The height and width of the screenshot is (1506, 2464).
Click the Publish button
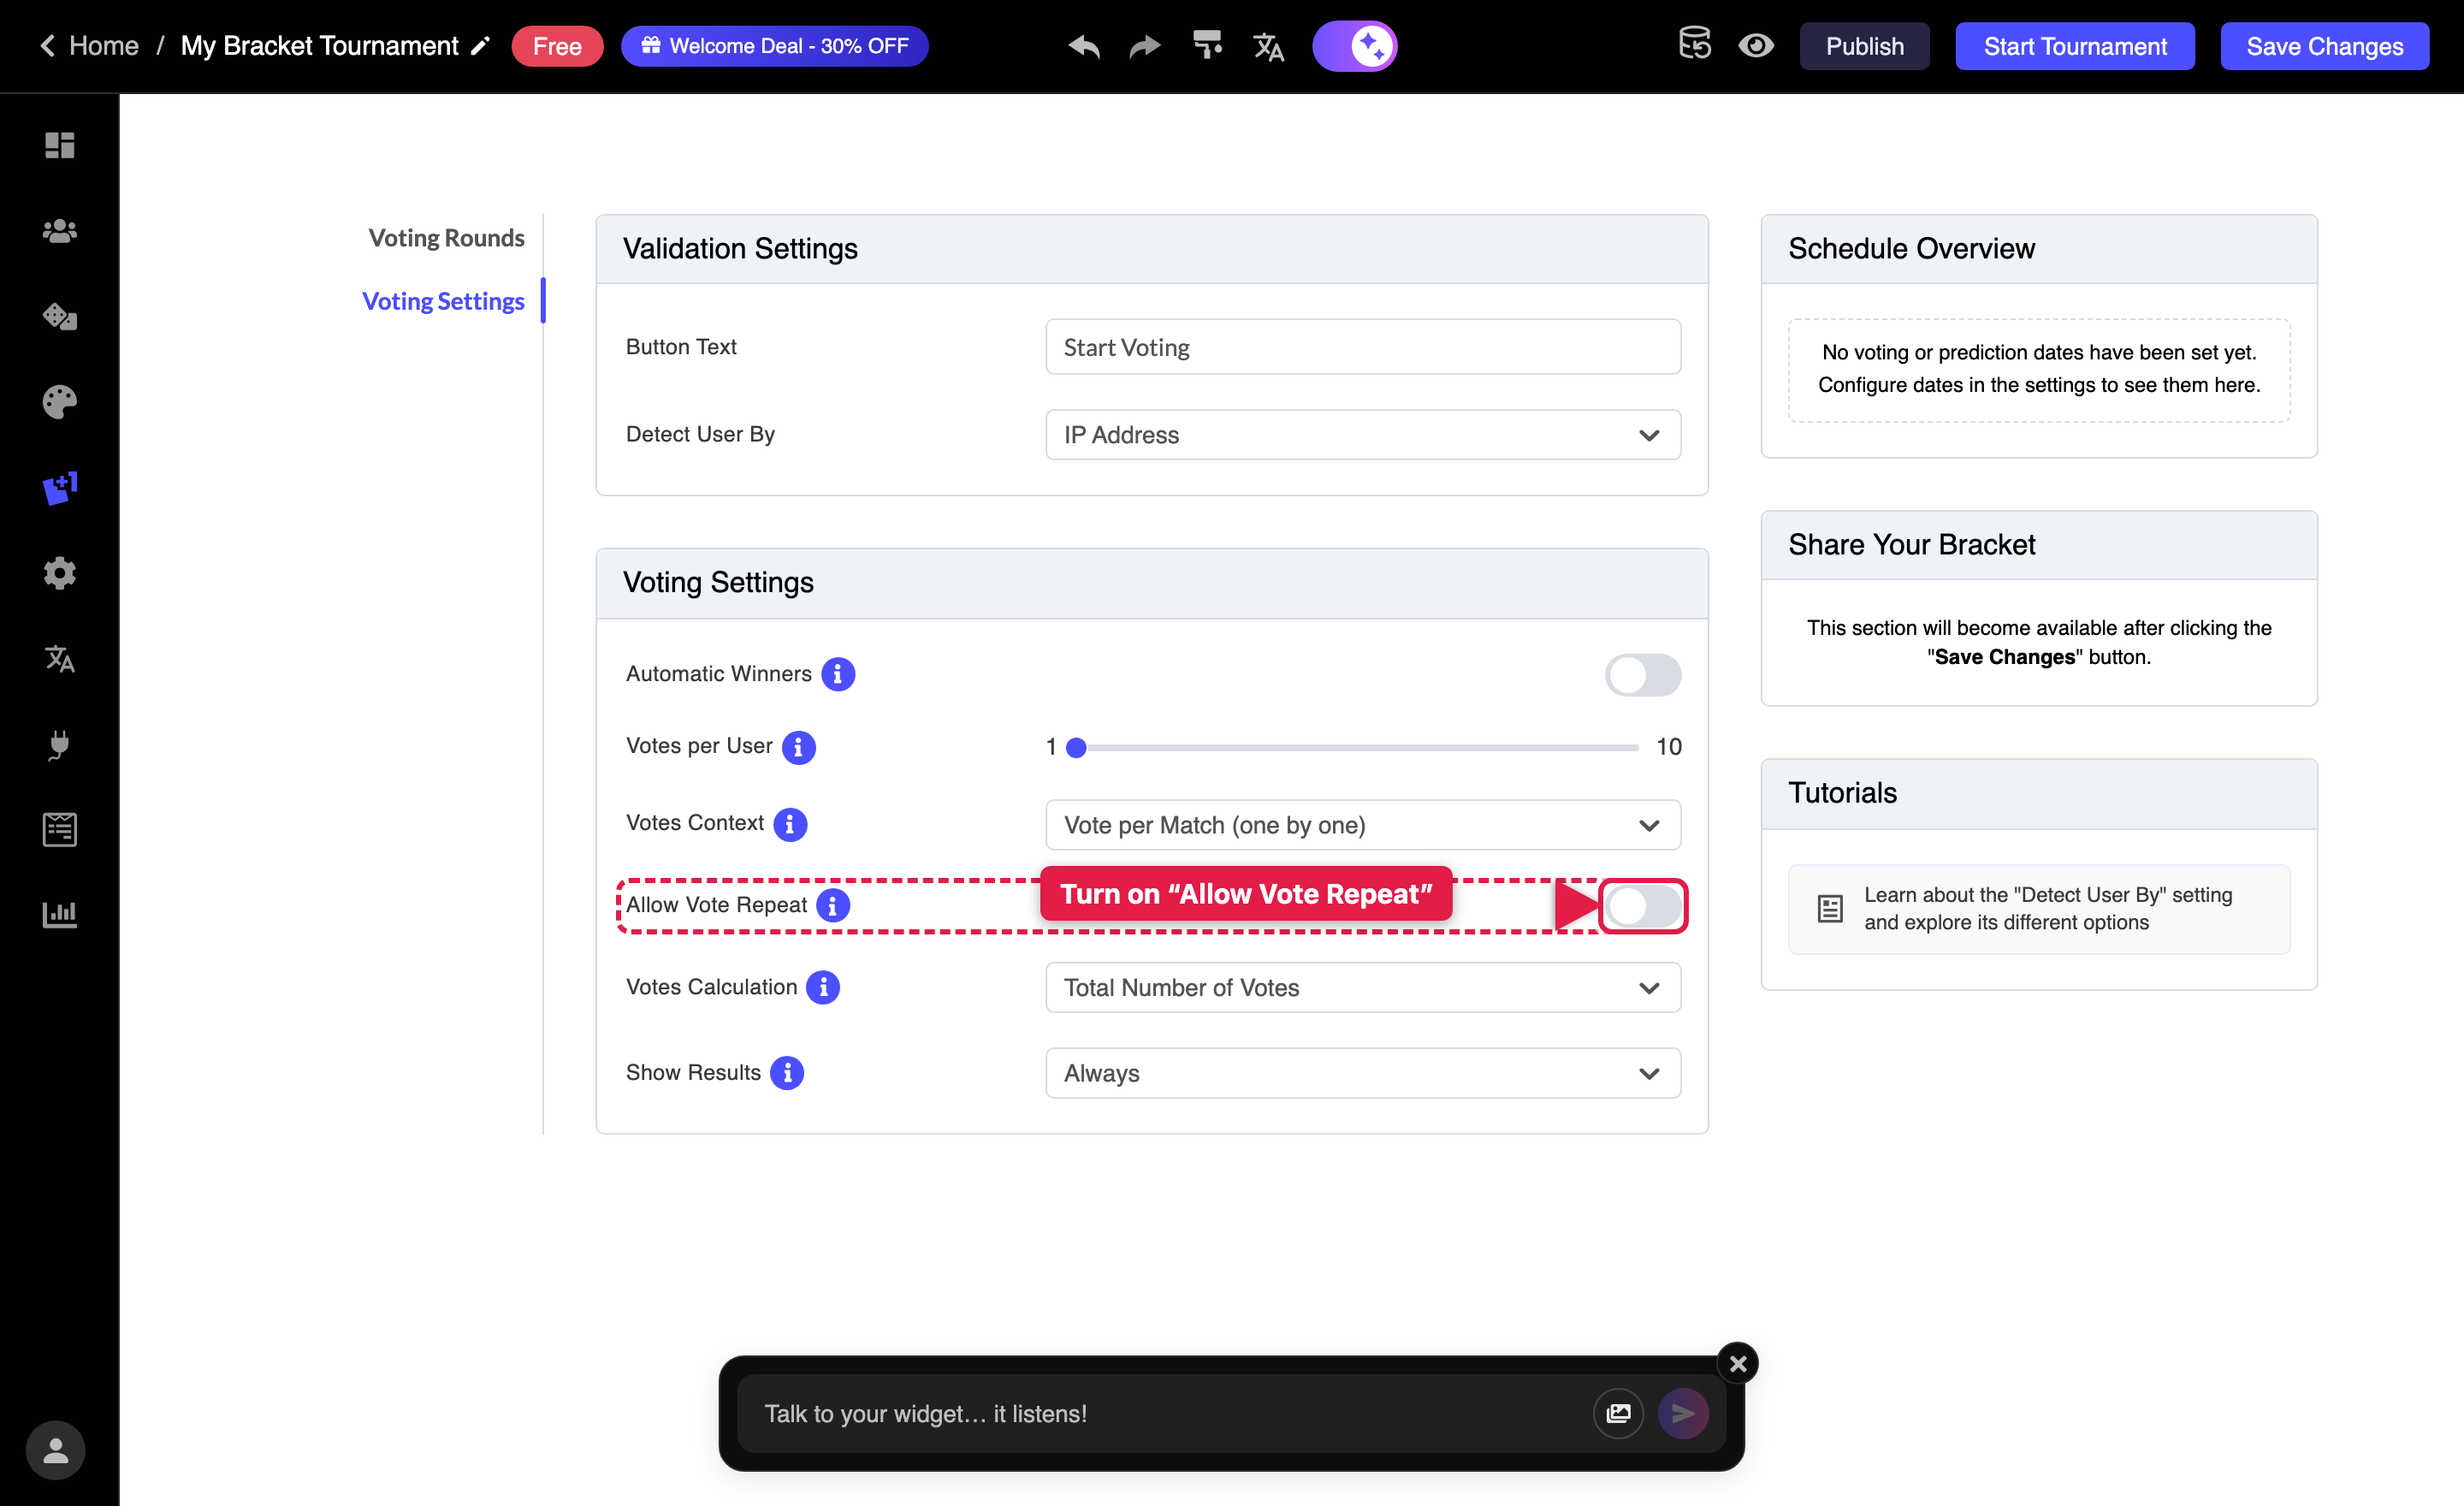(x=1864, y=46)
